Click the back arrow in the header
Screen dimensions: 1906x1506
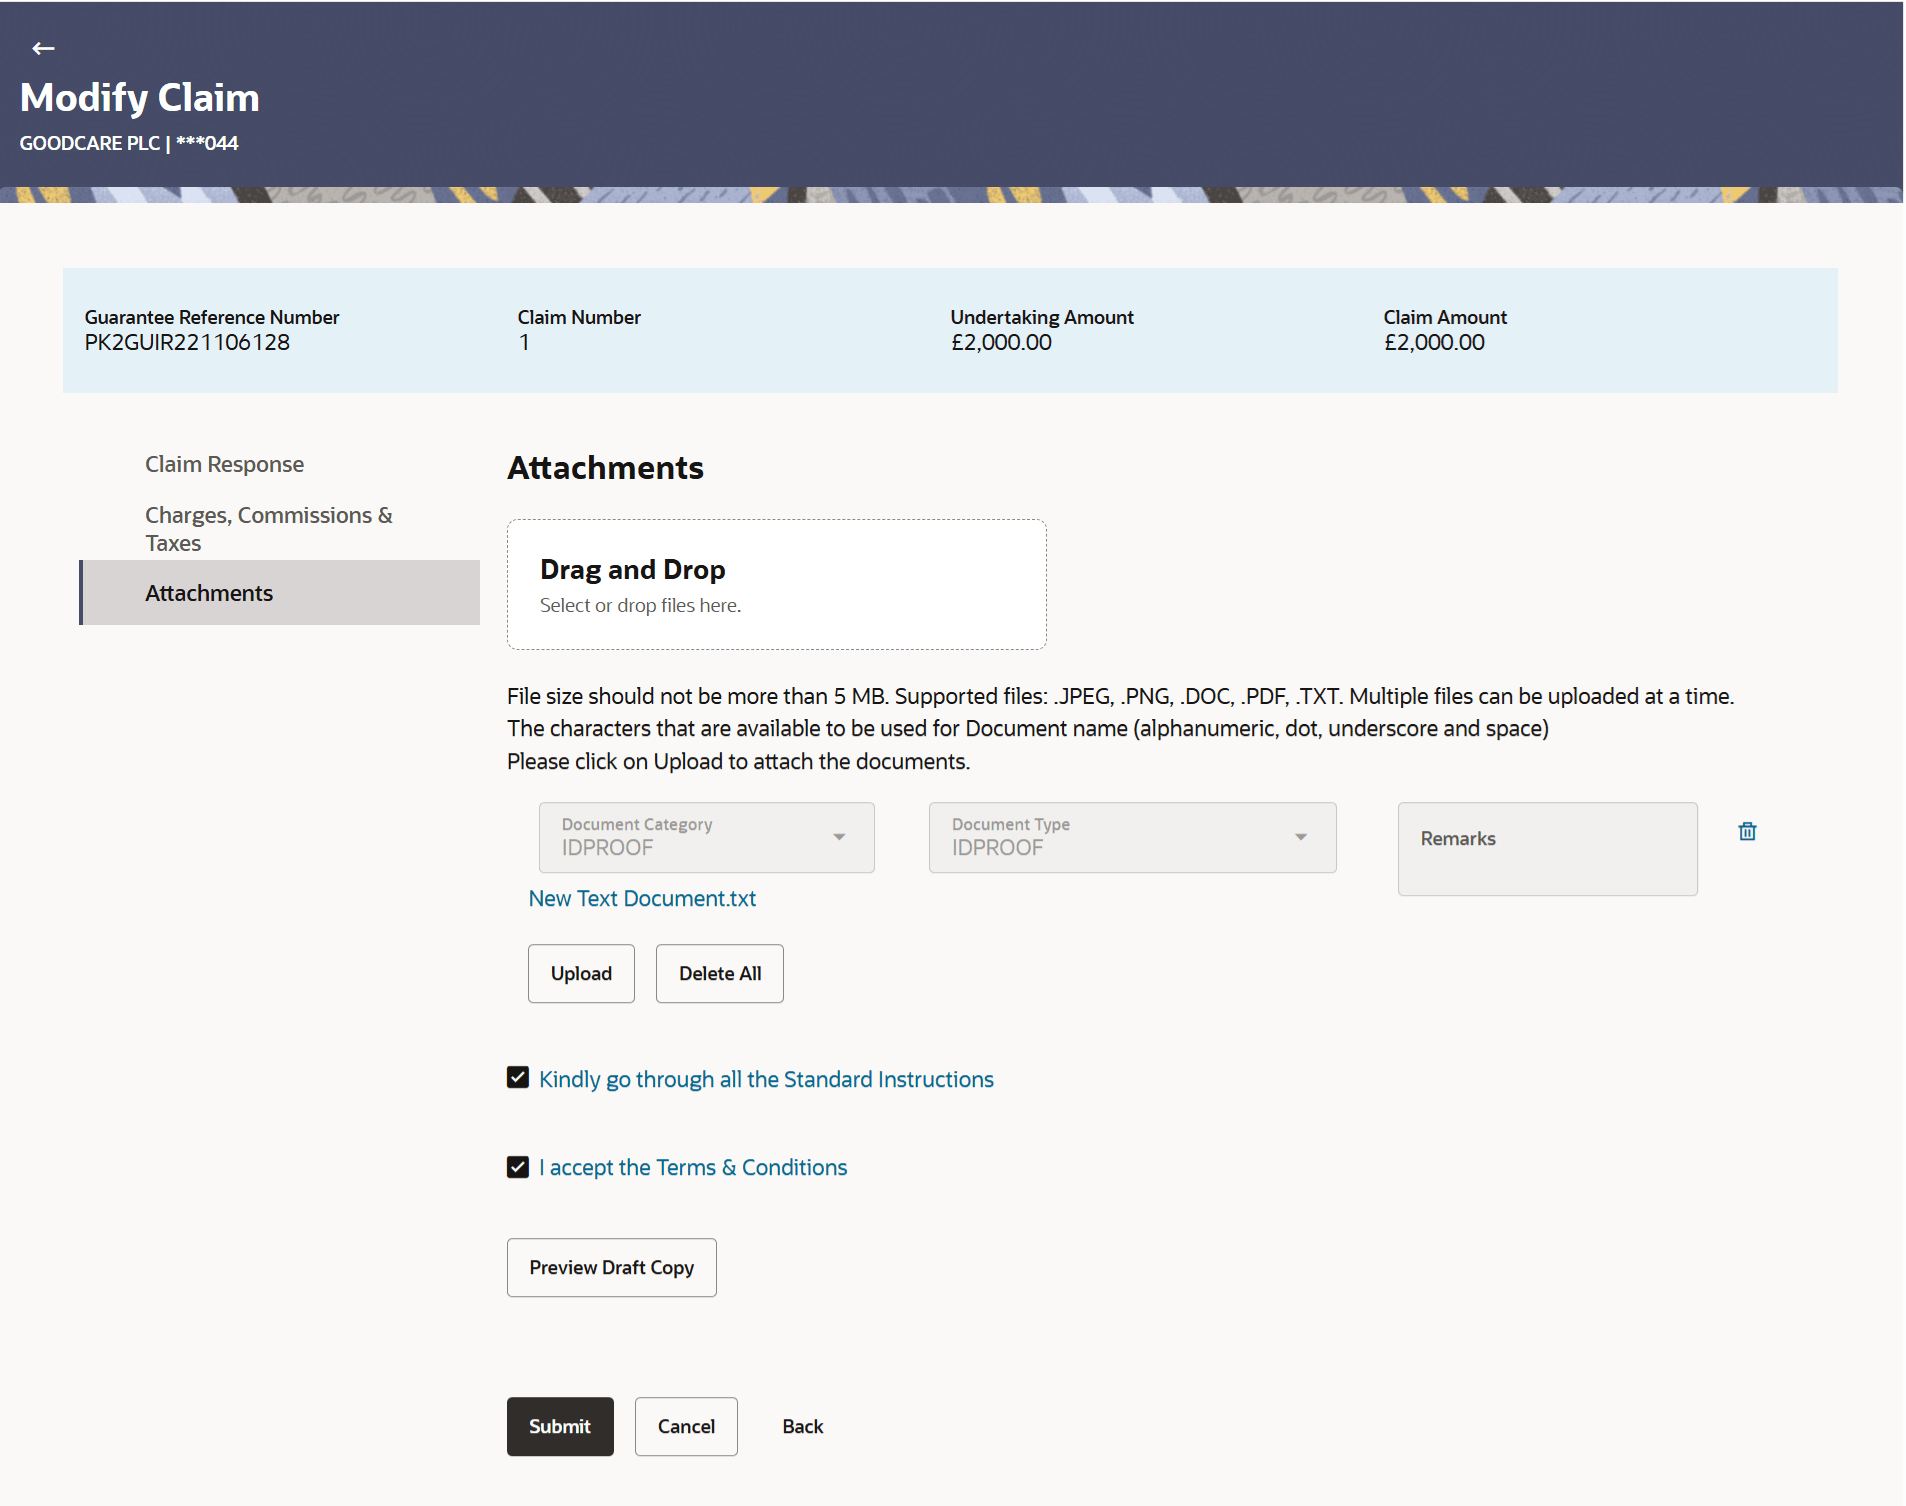click(43, 47)
